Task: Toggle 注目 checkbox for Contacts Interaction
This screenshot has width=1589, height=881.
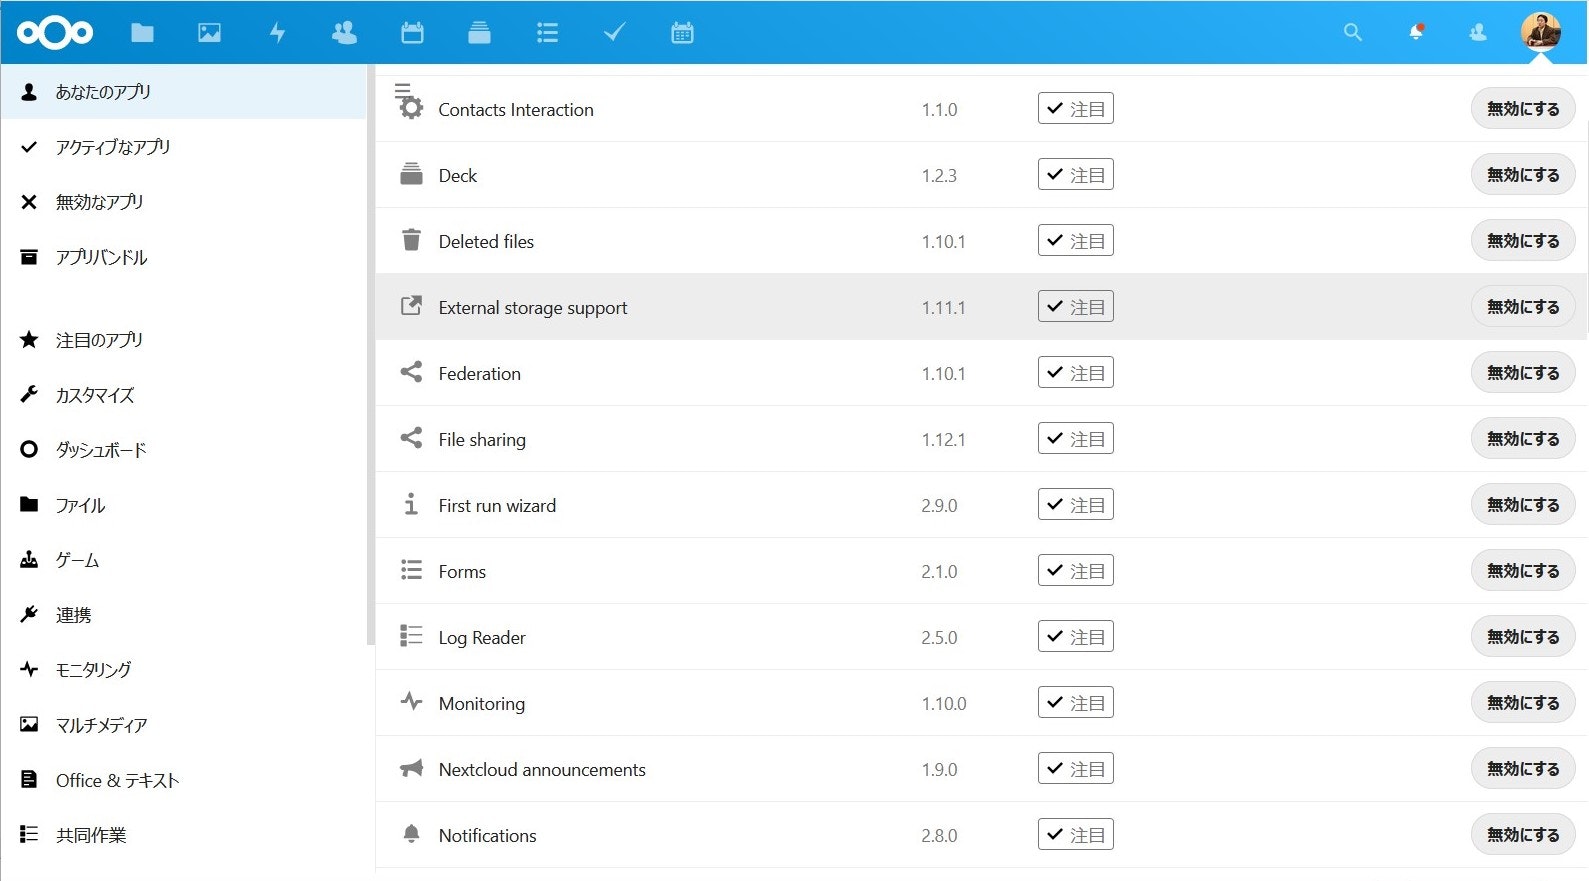Action: 1076,109
